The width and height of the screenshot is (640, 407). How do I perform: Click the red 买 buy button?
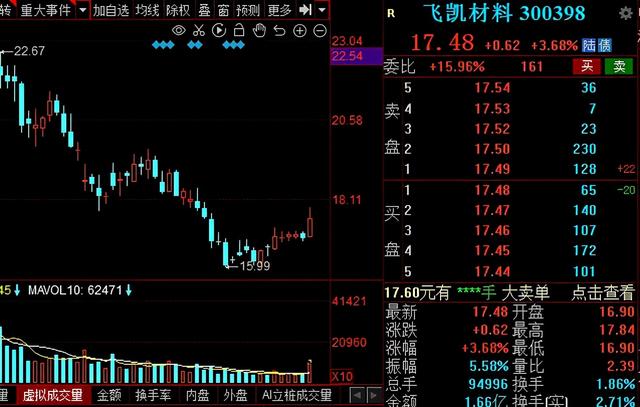[x=587, y=66]
